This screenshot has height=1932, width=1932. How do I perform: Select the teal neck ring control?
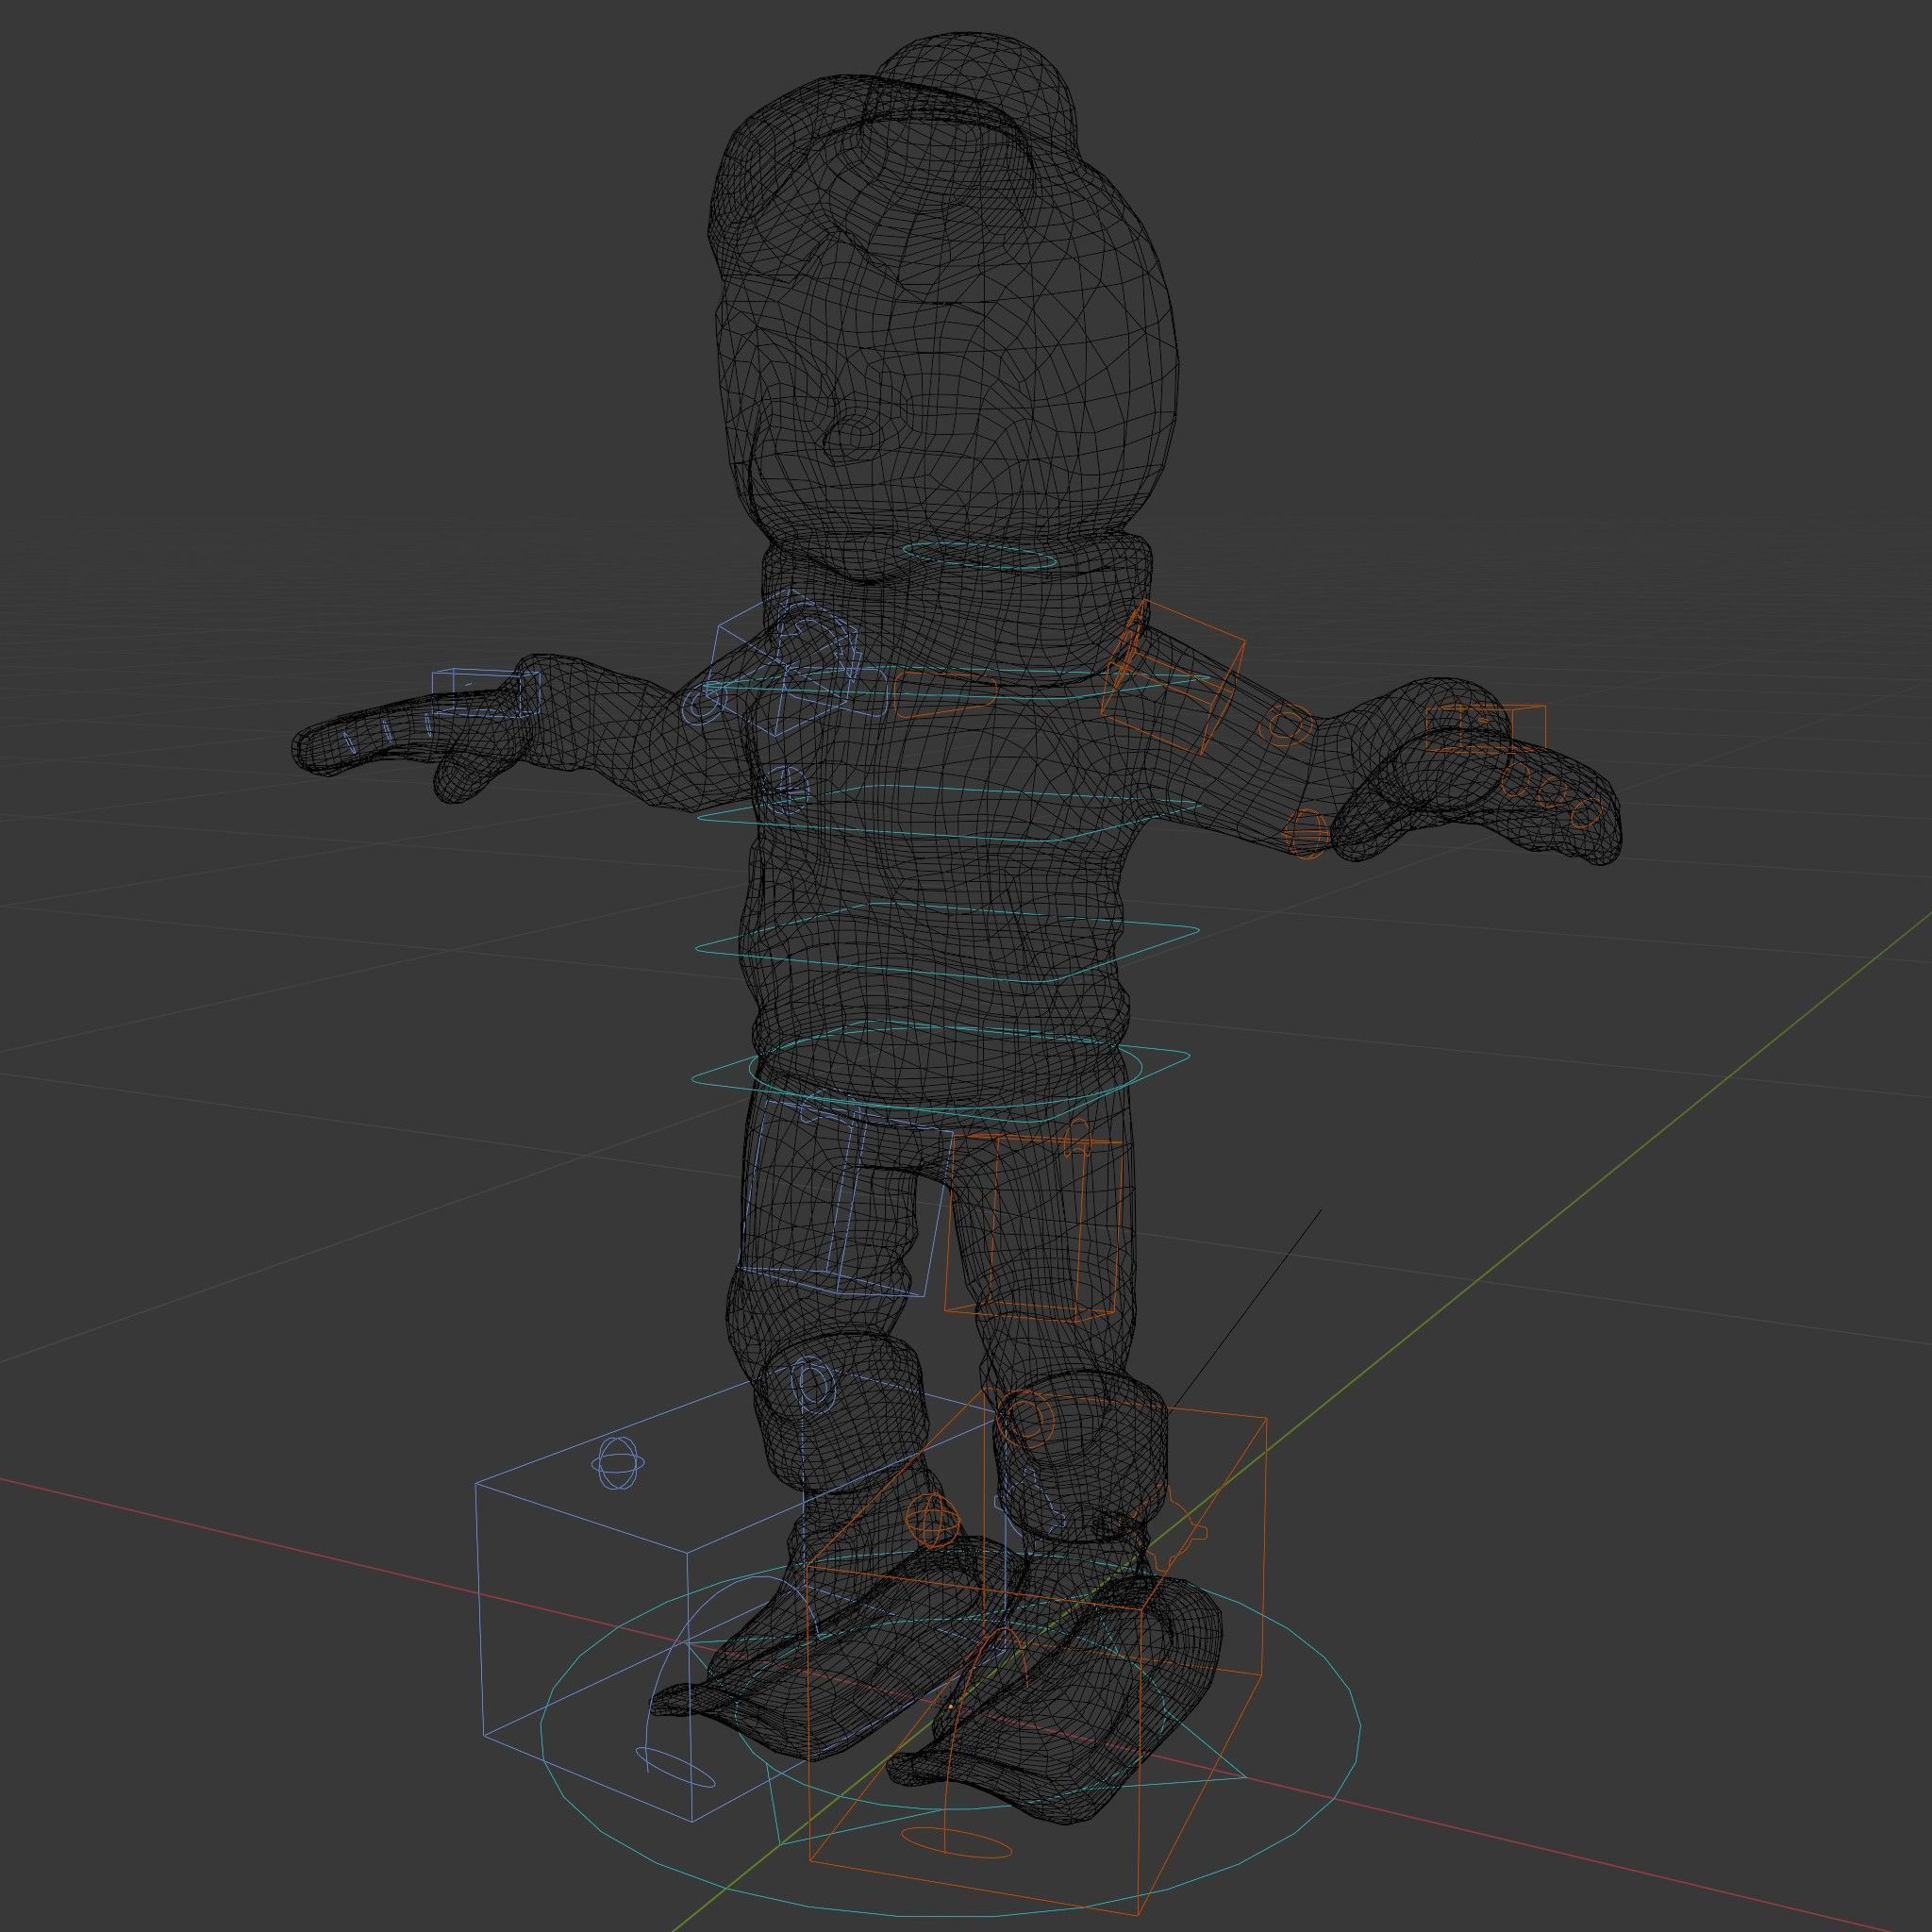tap(980, 556)
